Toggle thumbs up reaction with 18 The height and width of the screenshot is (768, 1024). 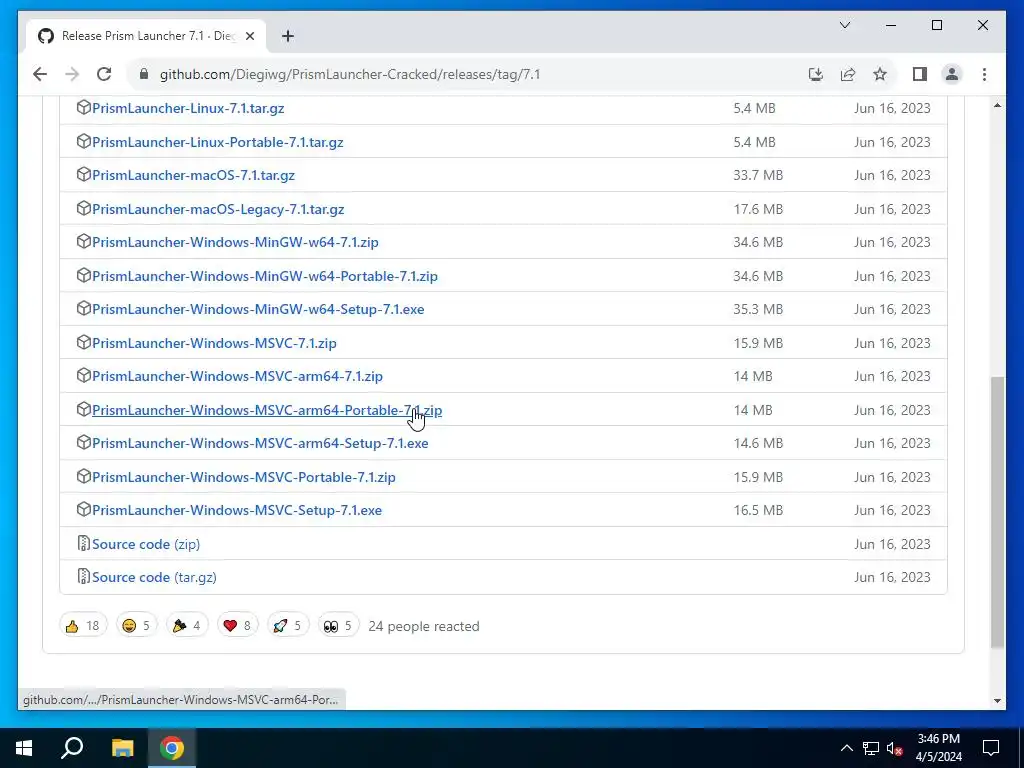pos(83,626)
